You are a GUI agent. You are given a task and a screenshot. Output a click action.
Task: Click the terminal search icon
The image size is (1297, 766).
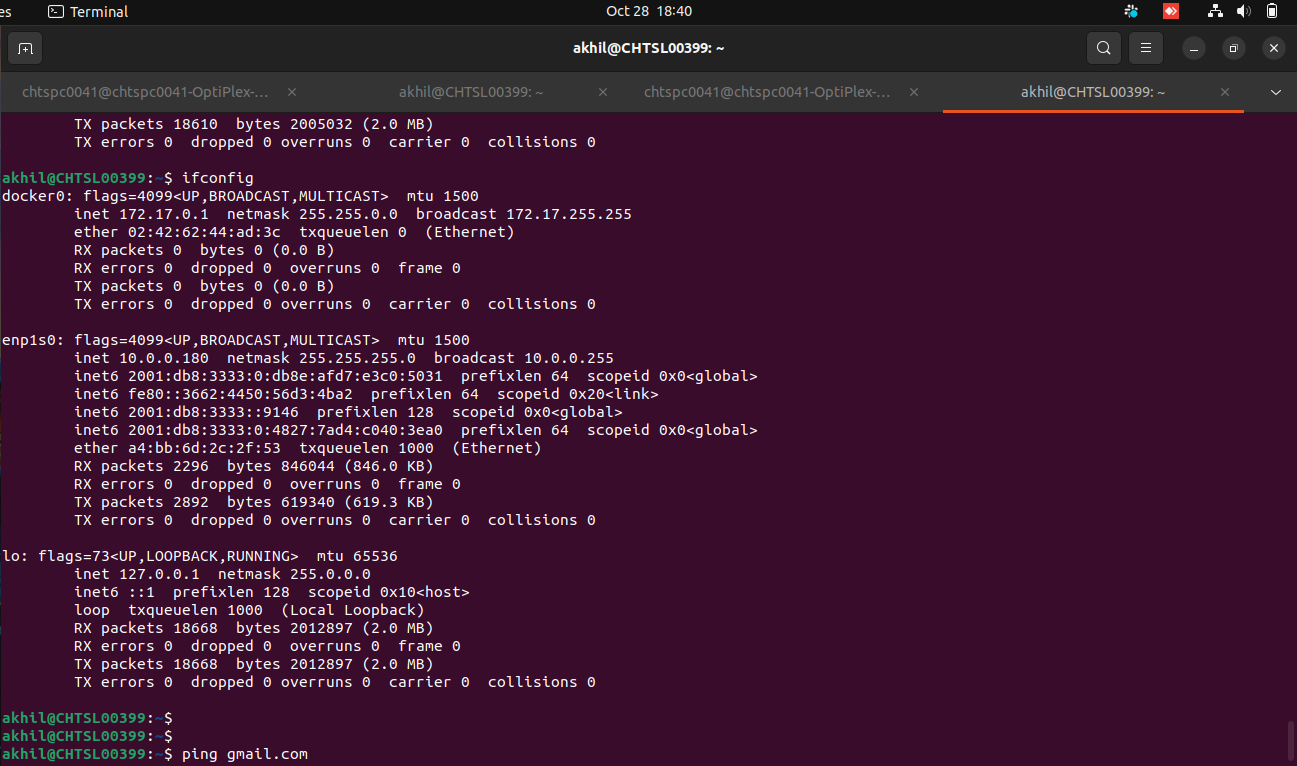click(1103, 48)
